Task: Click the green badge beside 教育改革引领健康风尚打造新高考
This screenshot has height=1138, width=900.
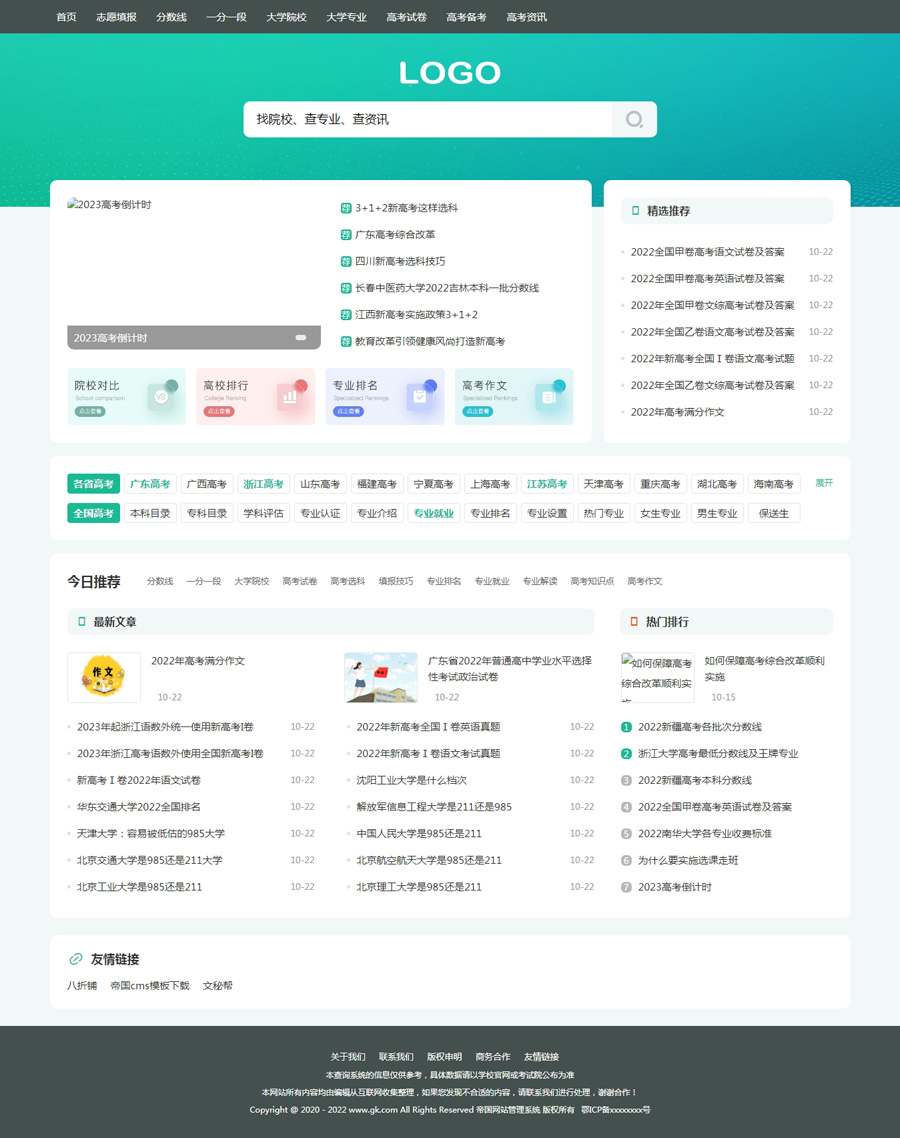Action: pyautogui.click(x=346, y=342)
